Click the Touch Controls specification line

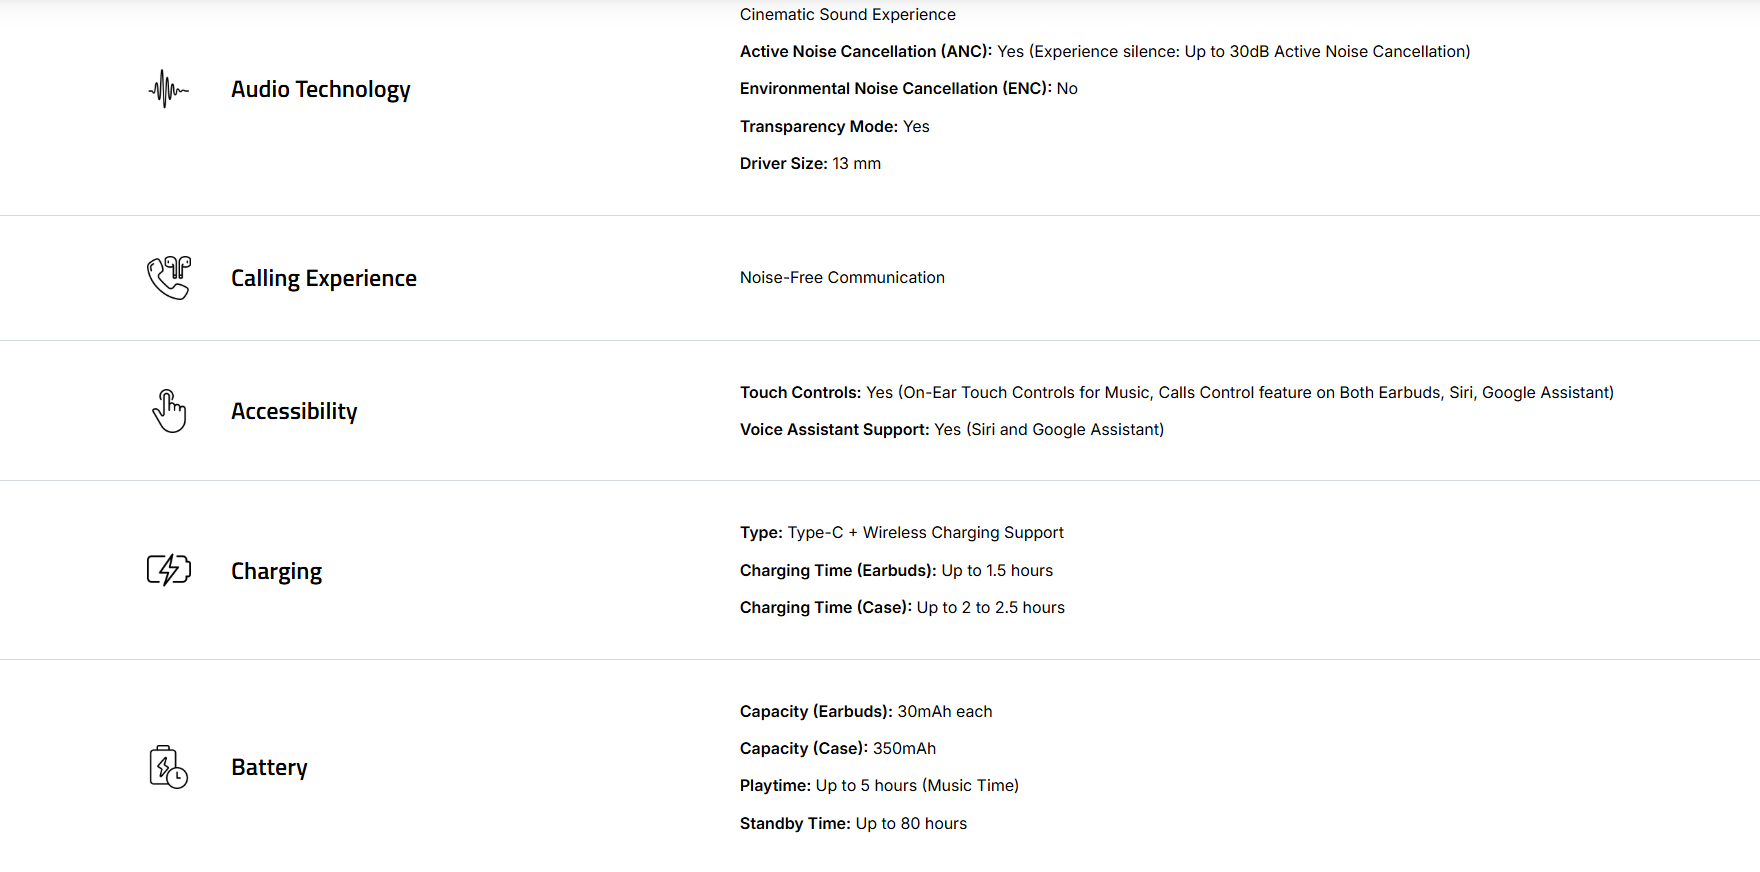1176,392
